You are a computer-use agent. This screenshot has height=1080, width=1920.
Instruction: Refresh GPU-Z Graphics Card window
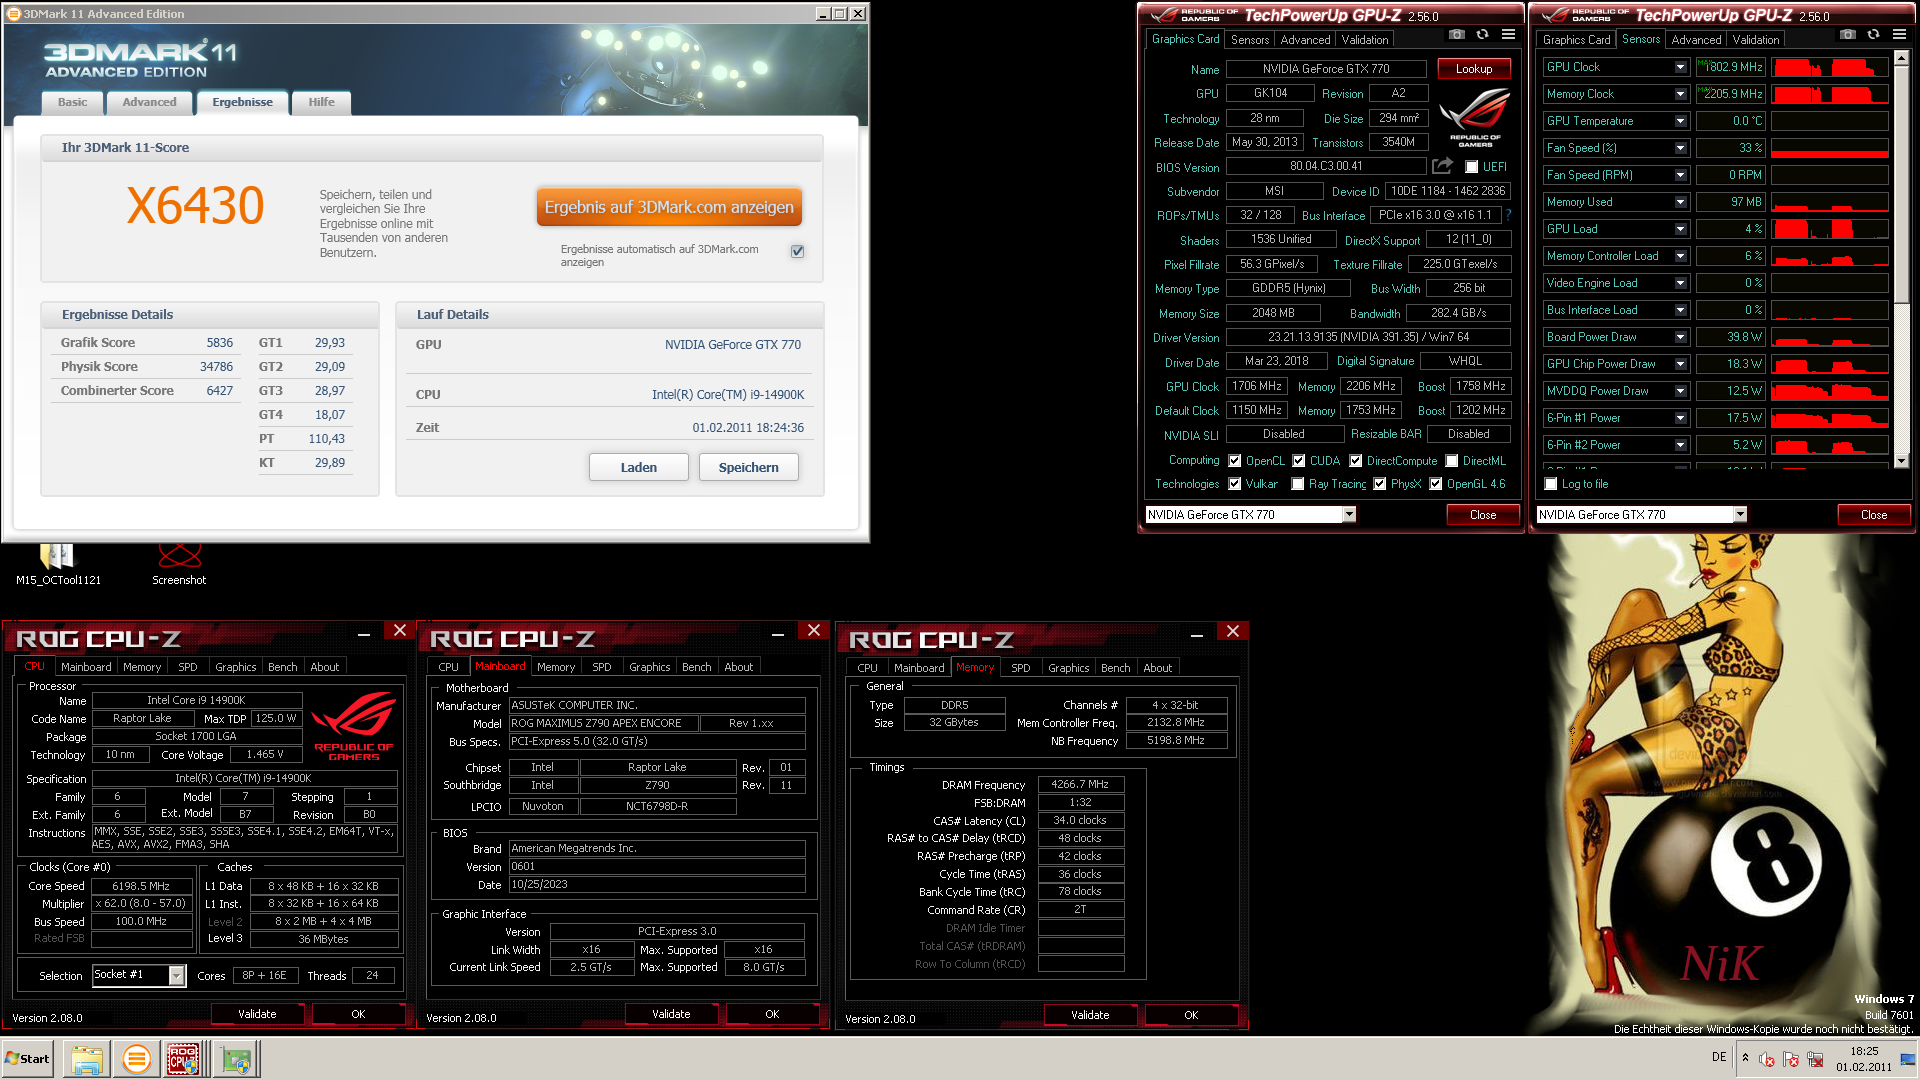[x=1483, y=35]
